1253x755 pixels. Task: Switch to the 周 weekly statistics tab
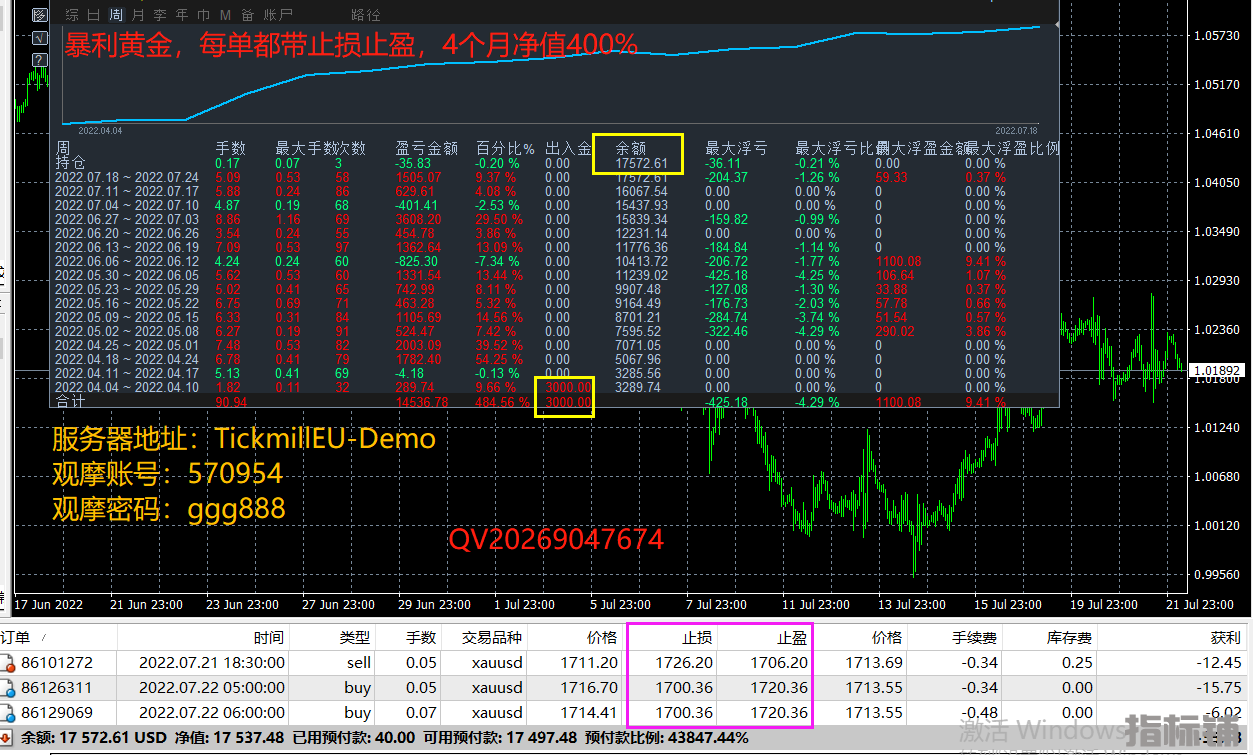(116, 15)
